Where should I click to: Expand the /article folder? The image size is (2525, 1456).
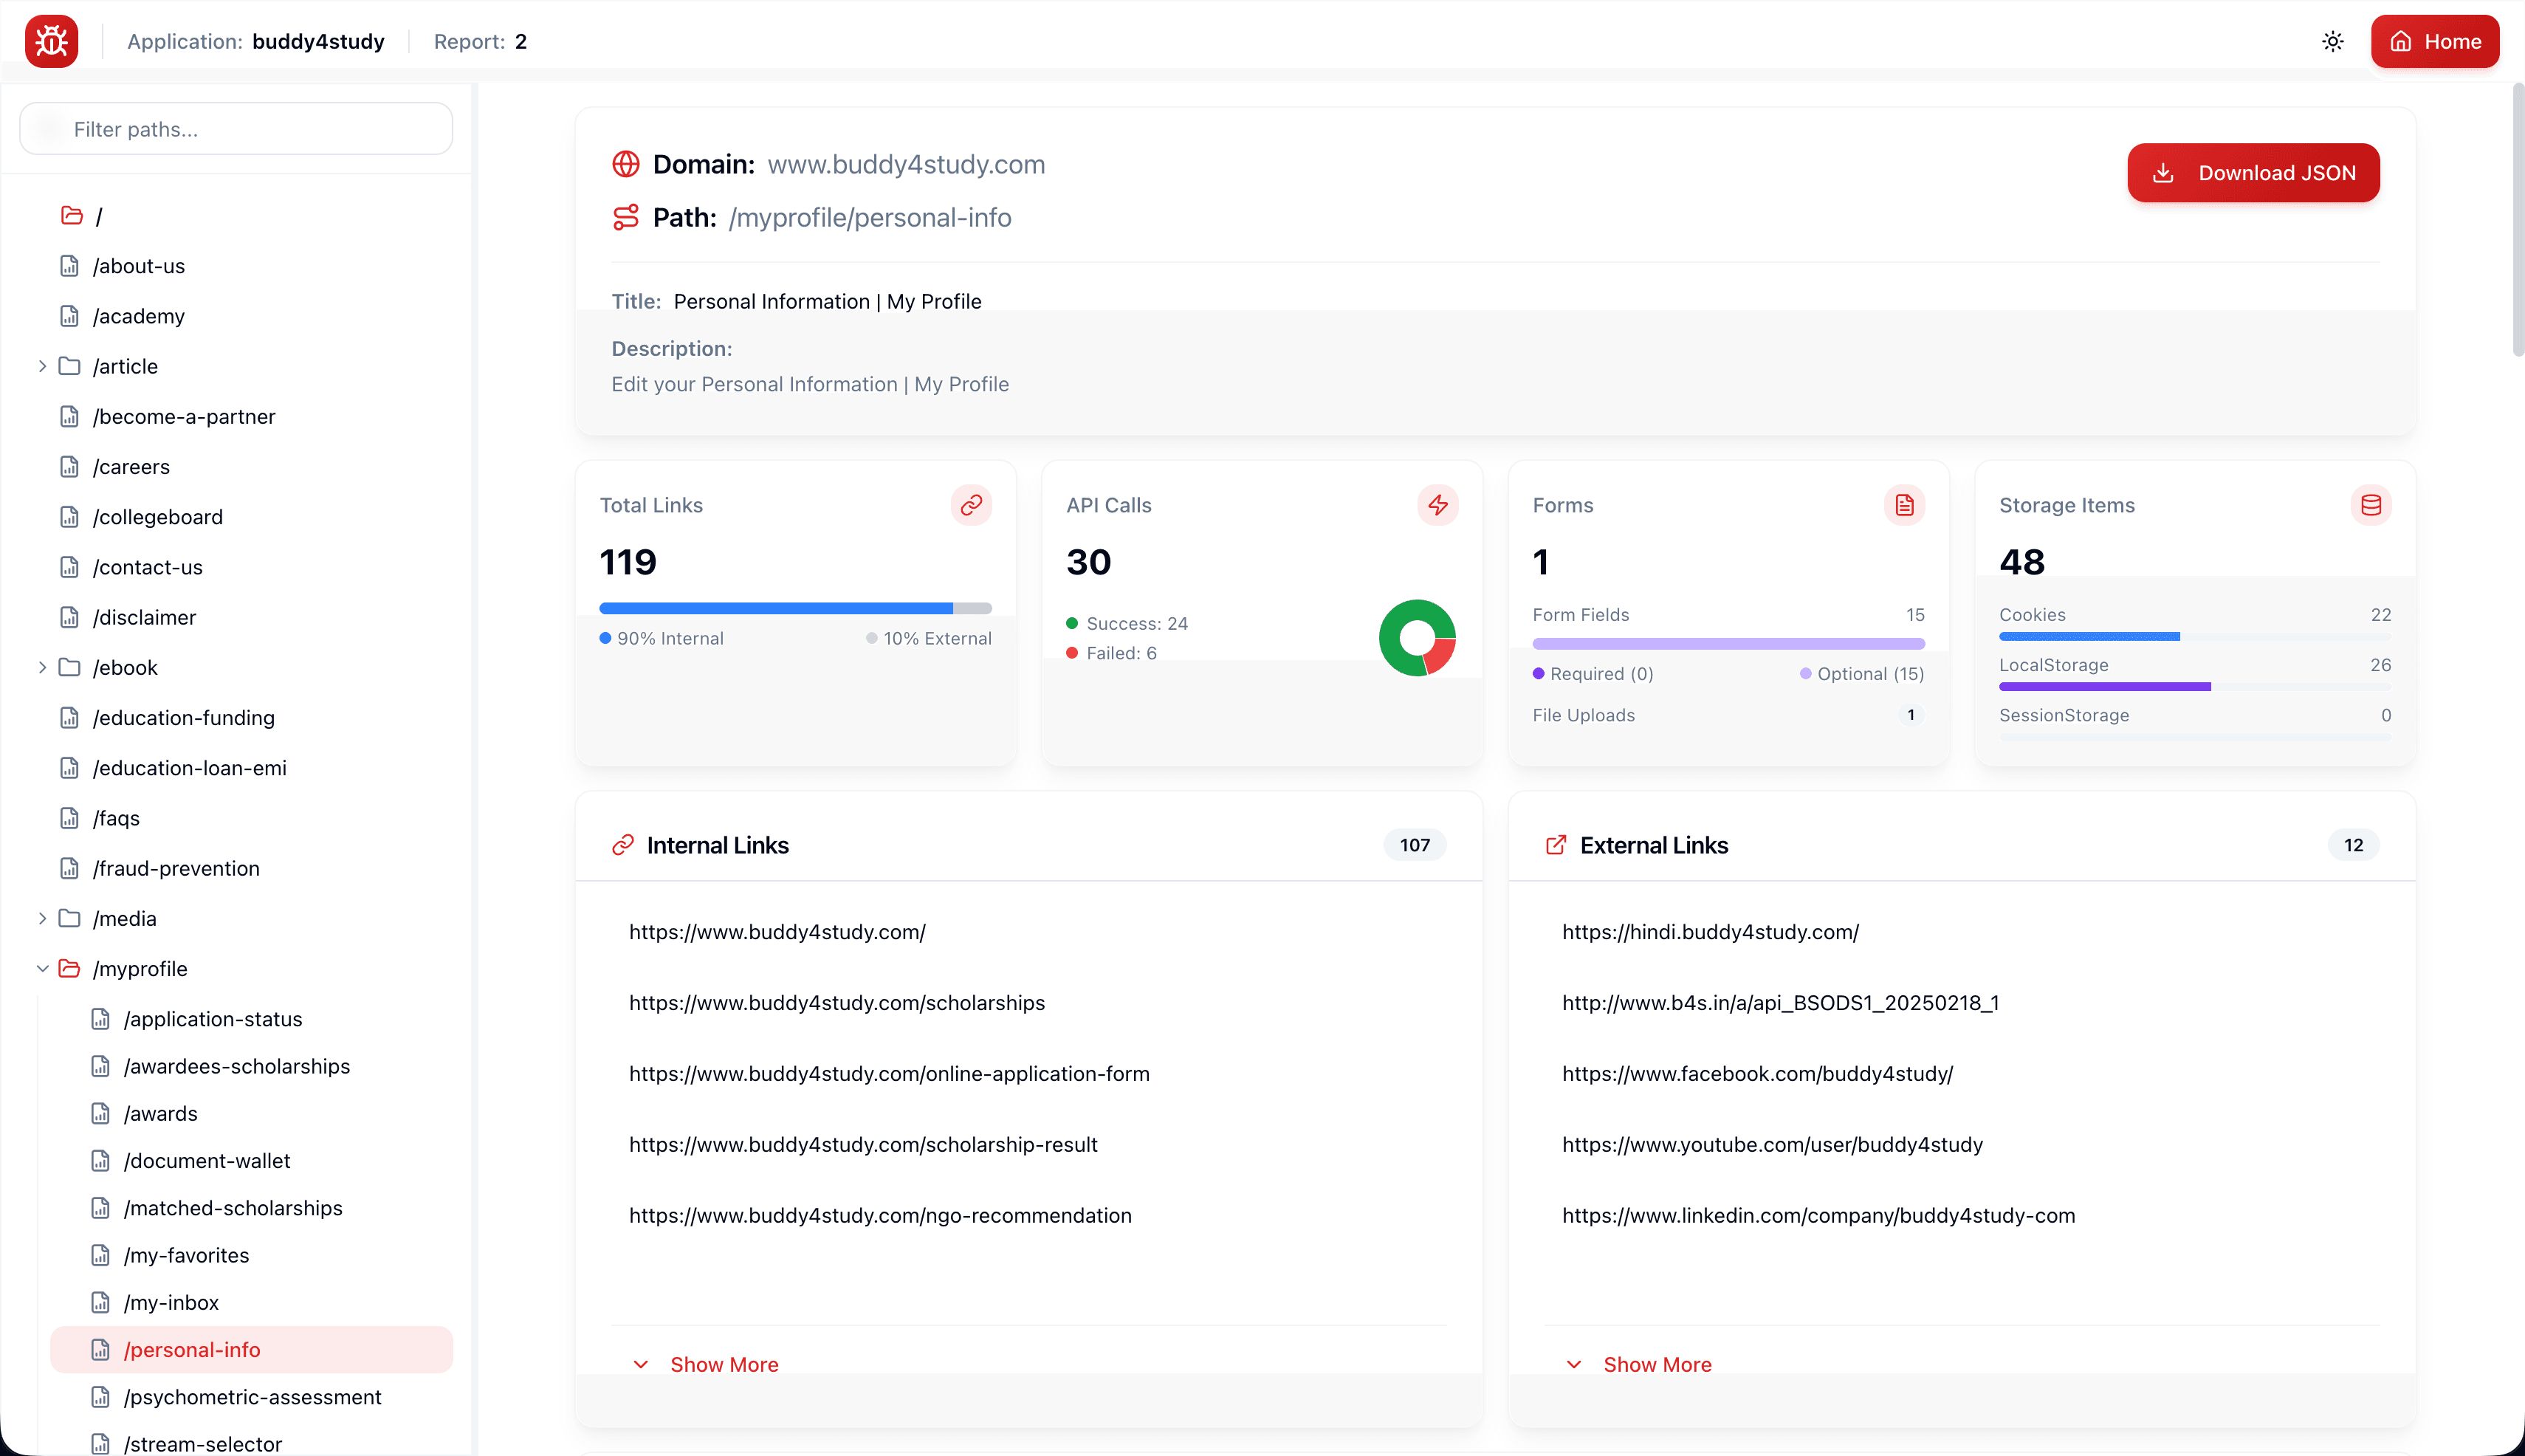coord(42,366)
